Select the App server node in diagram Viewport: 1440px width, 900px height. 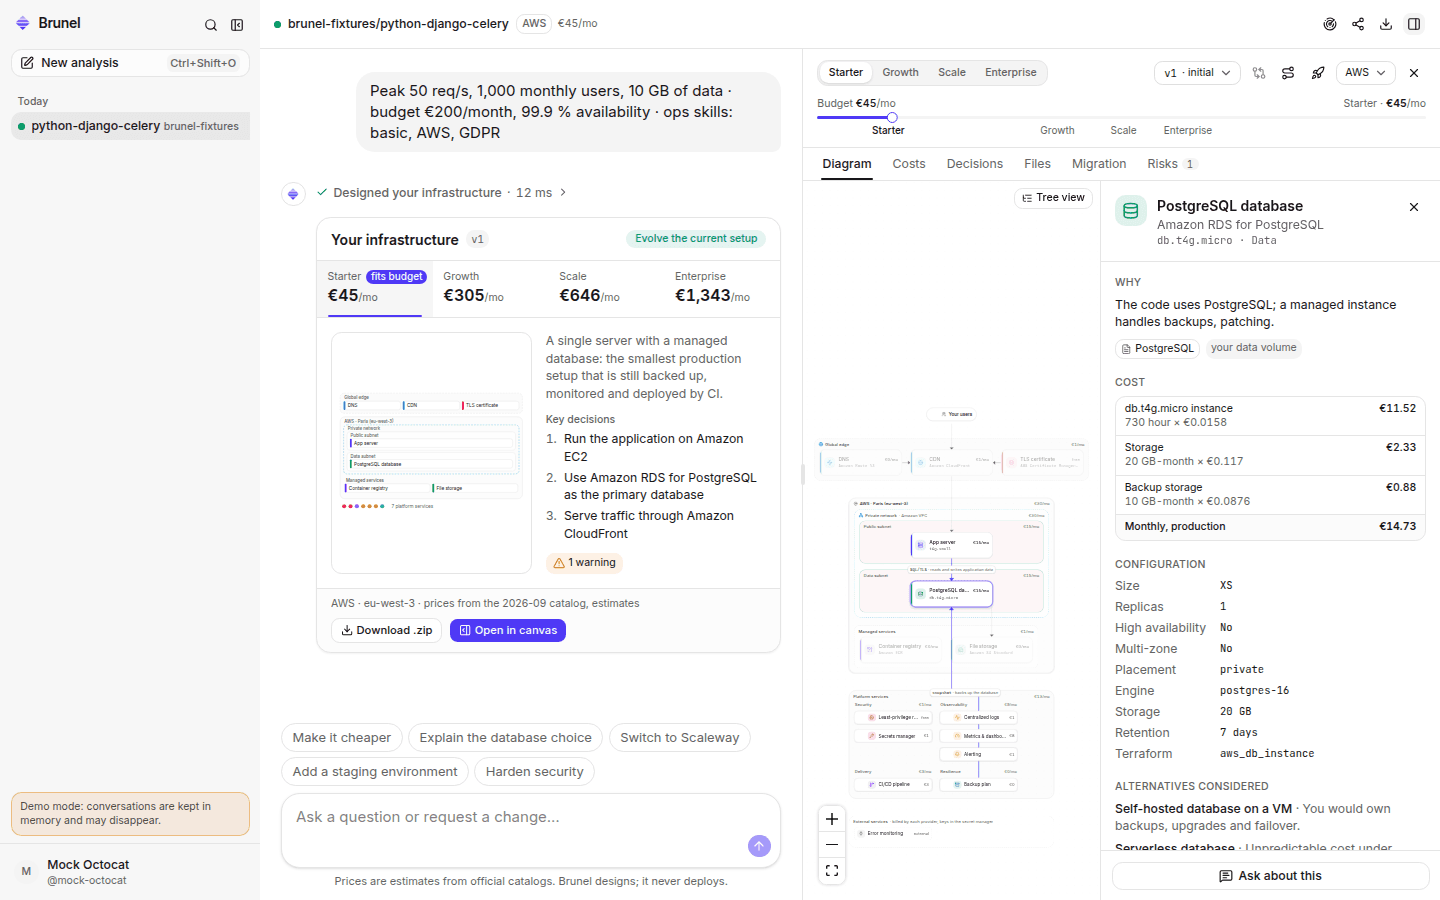click(x=951, y=545)
